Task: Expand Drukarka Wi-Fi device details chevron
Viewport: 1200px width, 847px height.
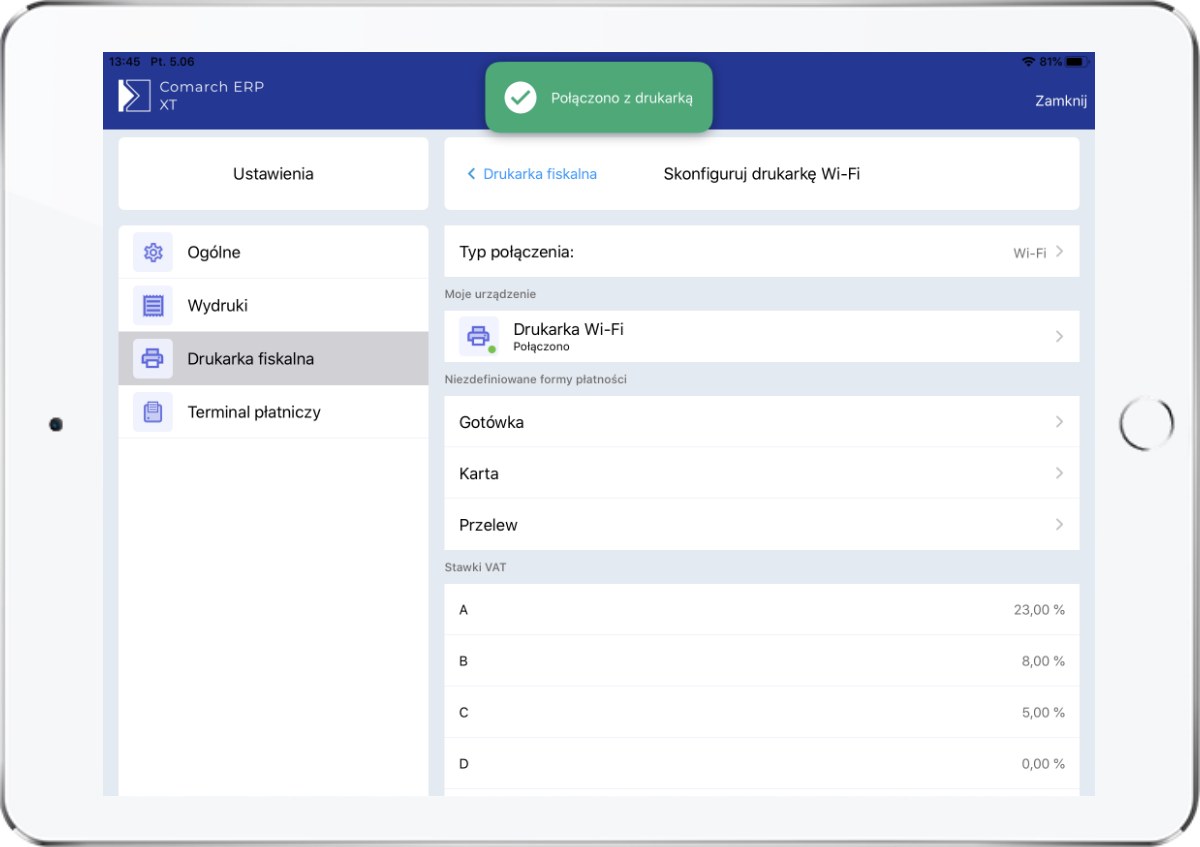Action: [1058, 337]
